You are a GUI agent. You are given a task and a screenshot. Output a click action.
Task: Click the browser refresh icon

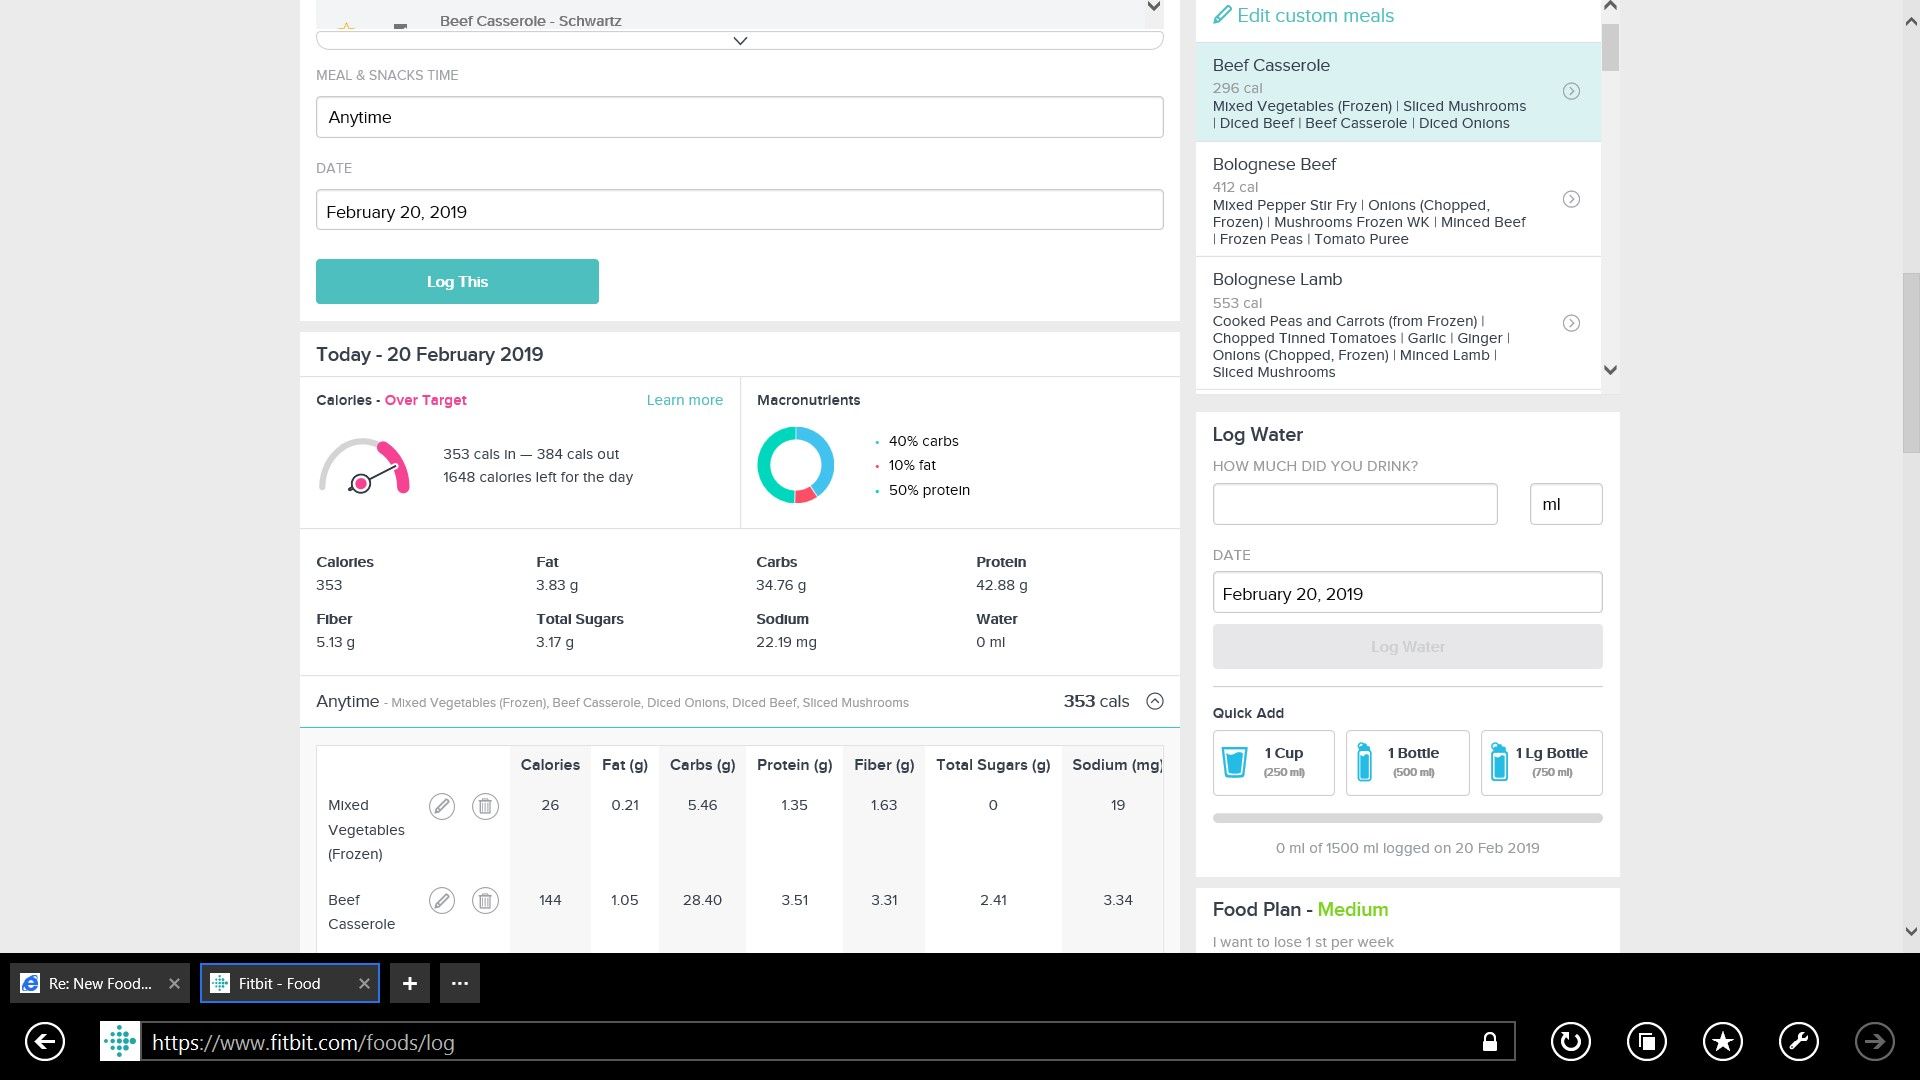coord(1570,1042)
